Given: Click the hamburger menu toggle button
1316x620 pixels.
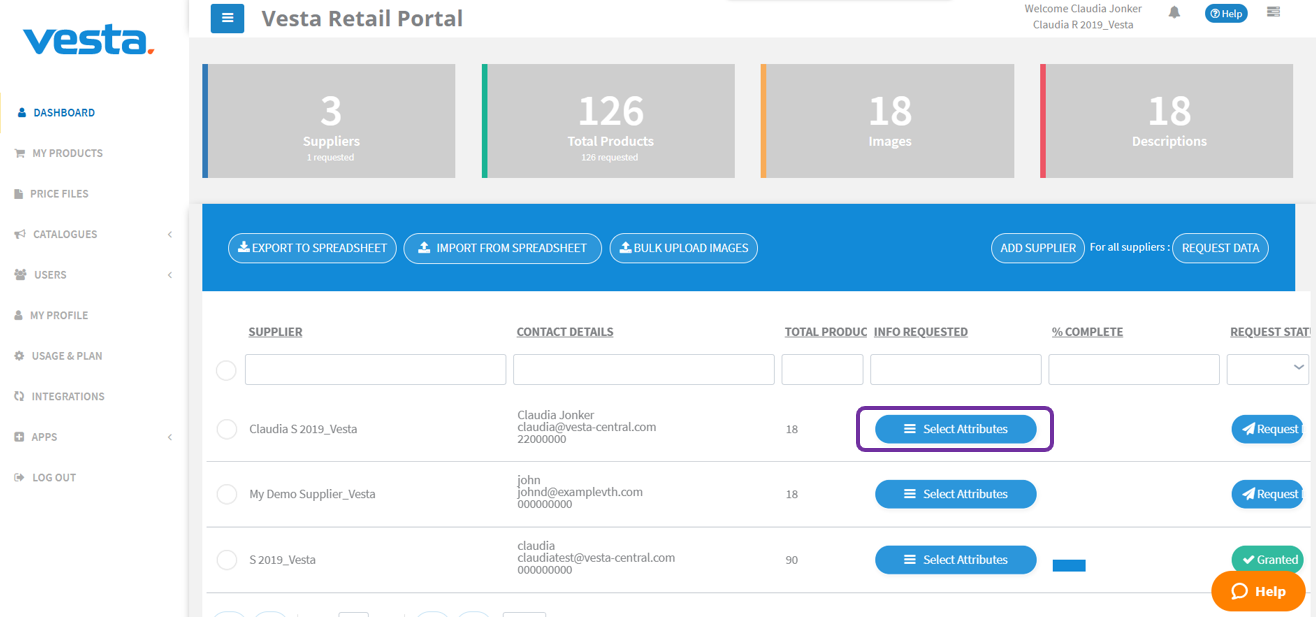Looking at the screenshot, I should 227,18.
